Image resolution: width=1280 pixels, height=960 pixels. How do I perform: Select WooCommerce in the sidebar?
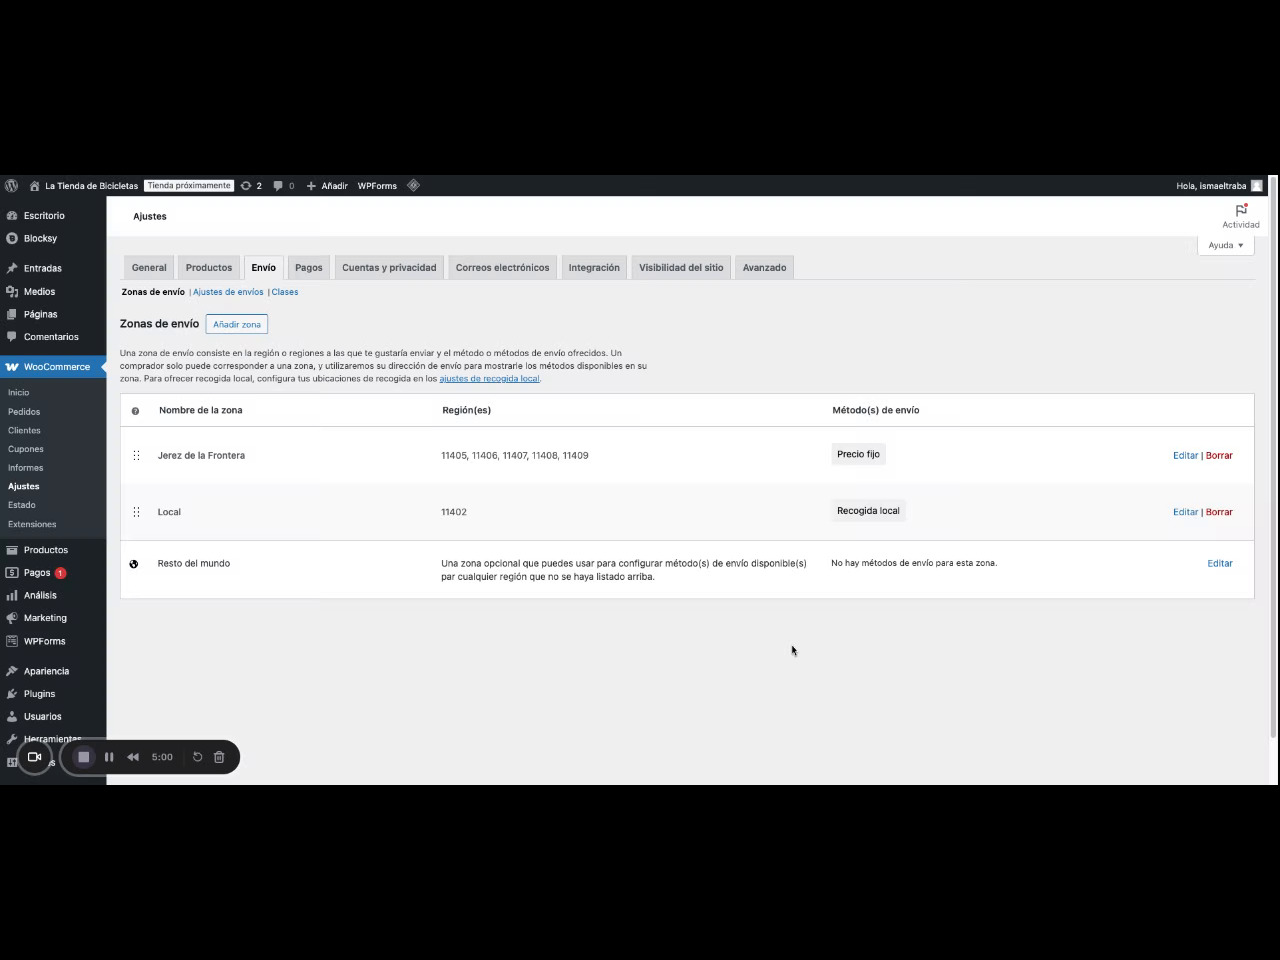point(53,367)
